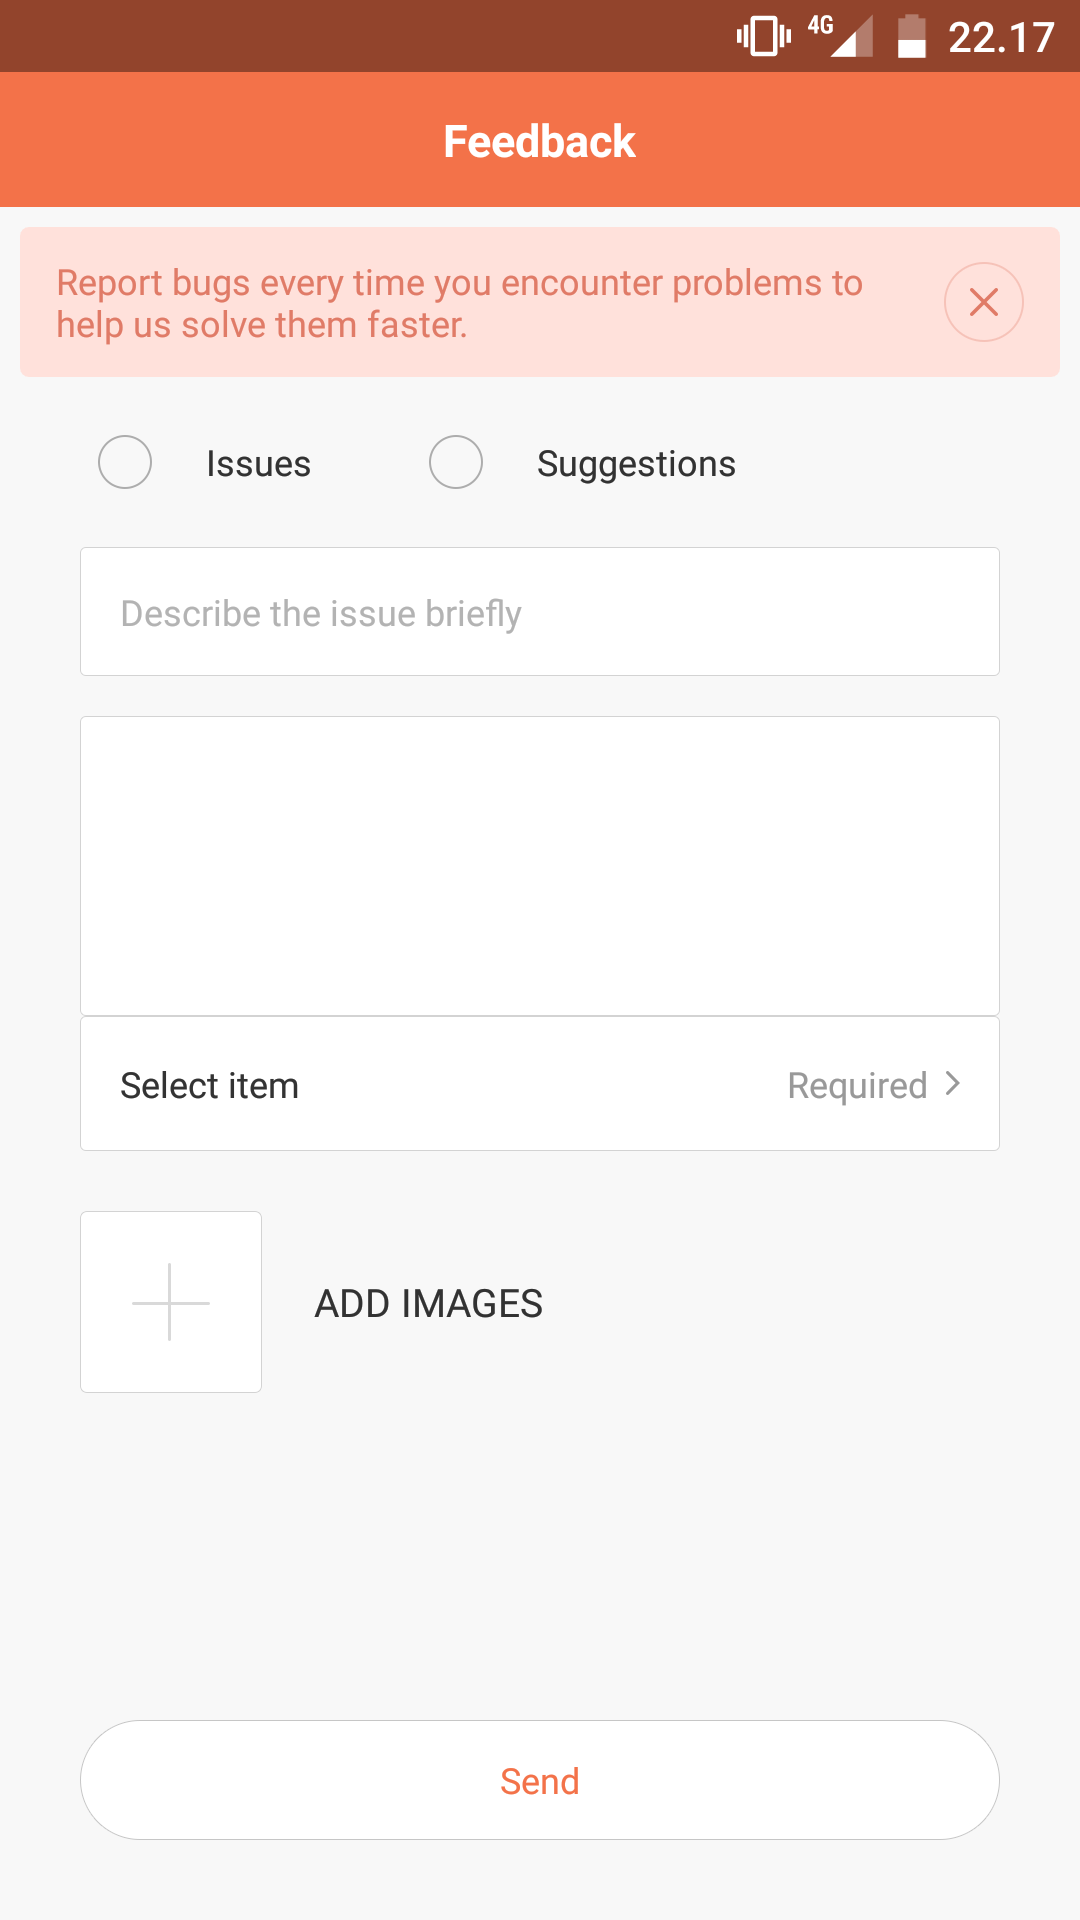Viewport: 1080px width, 1920px height.
Task: Tap the plus icon to add images
Action: pos(171,1302)
